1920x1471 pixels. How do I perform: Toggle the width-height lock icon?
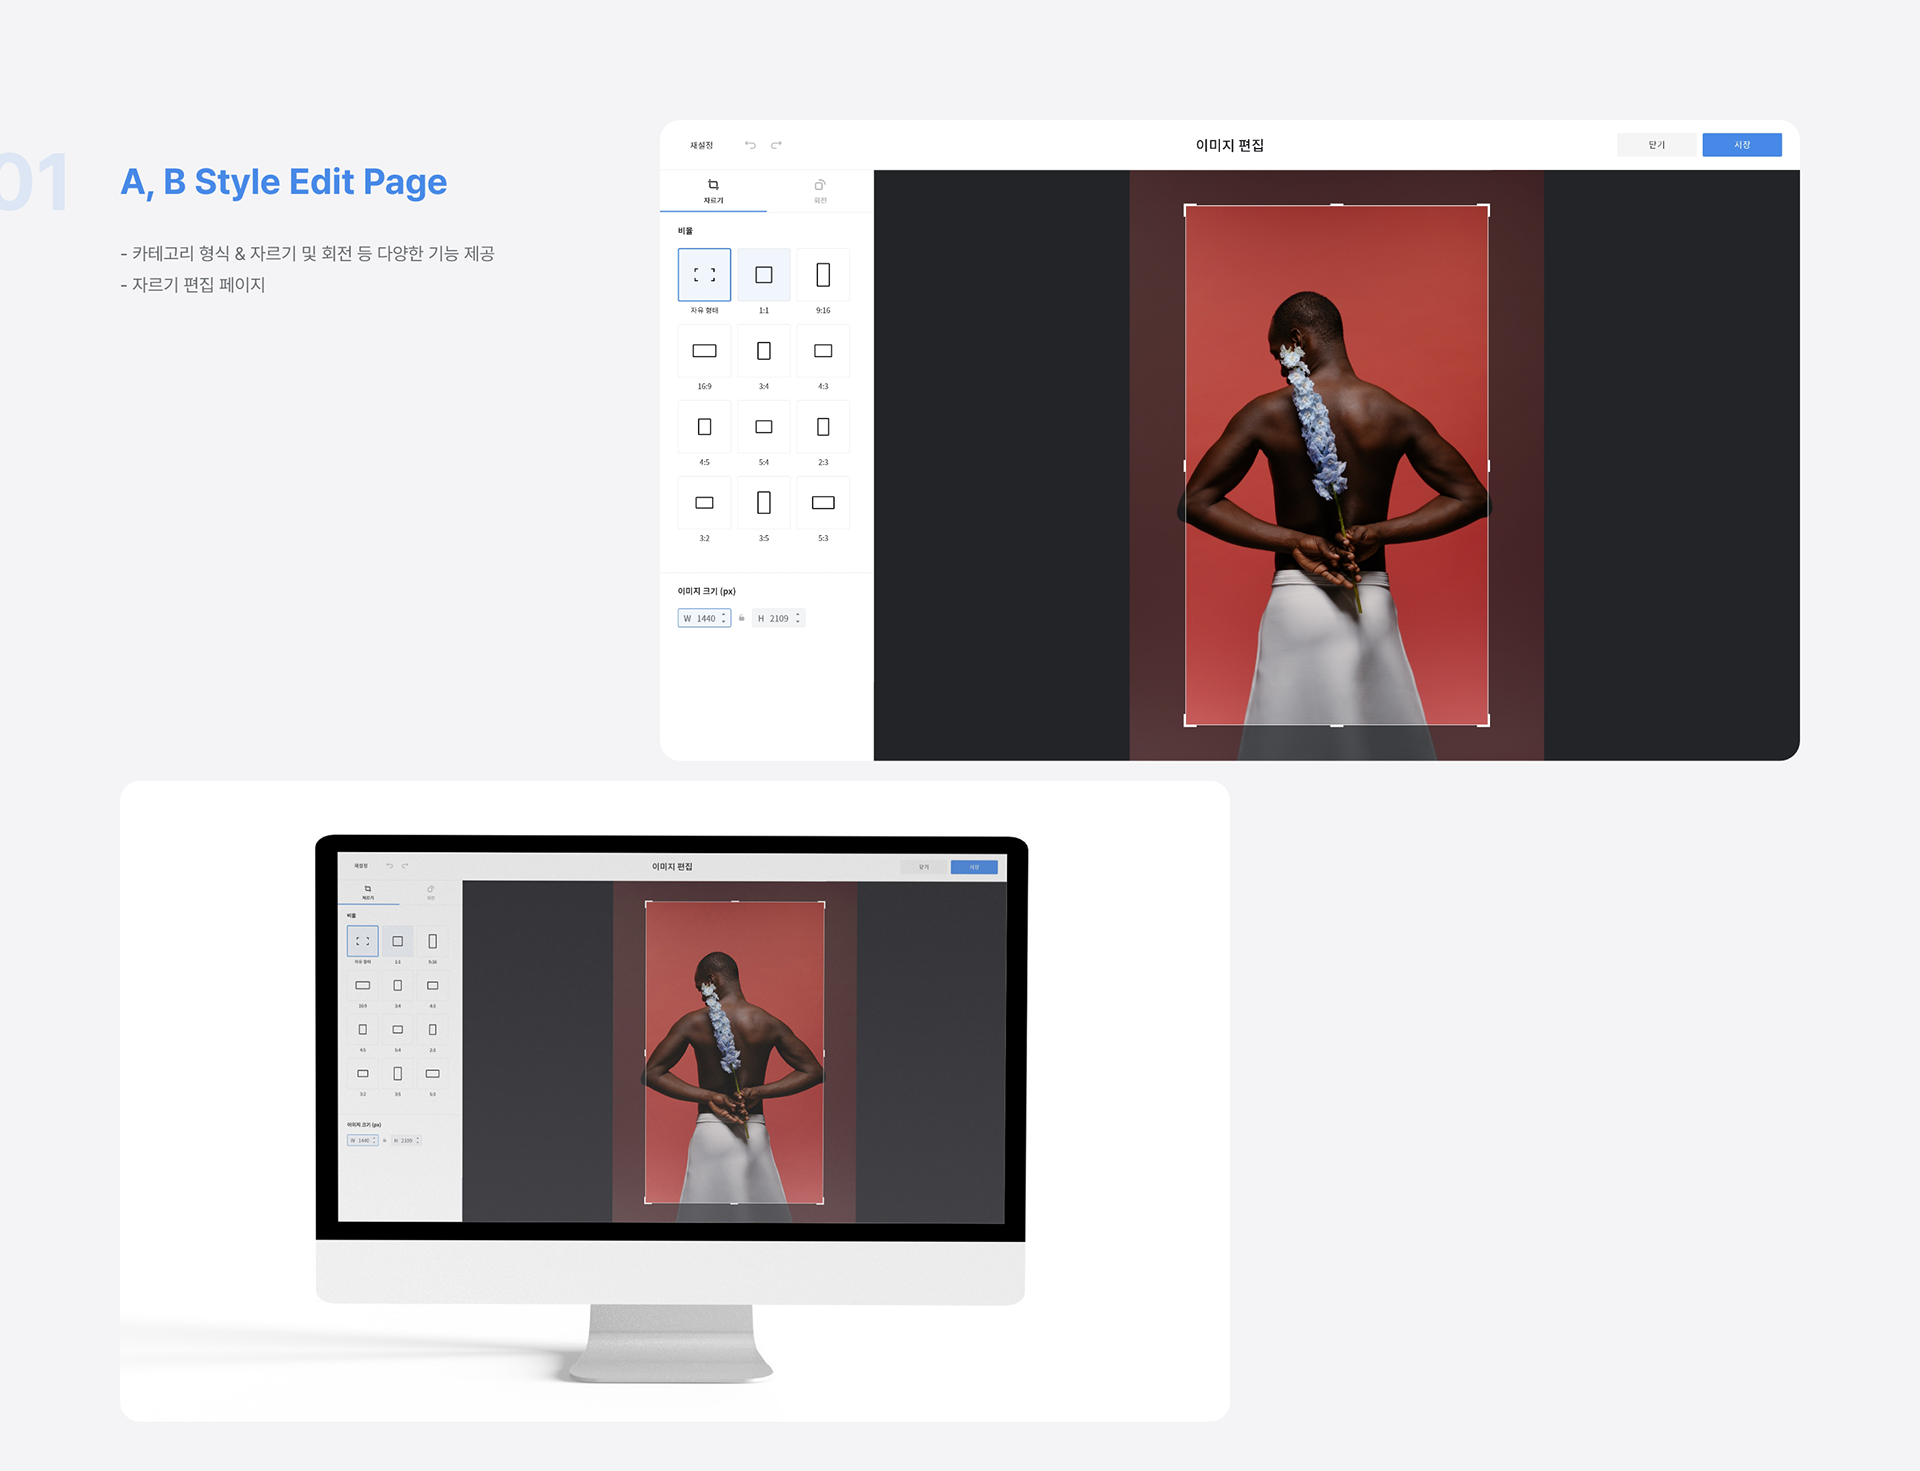point(741,618)
